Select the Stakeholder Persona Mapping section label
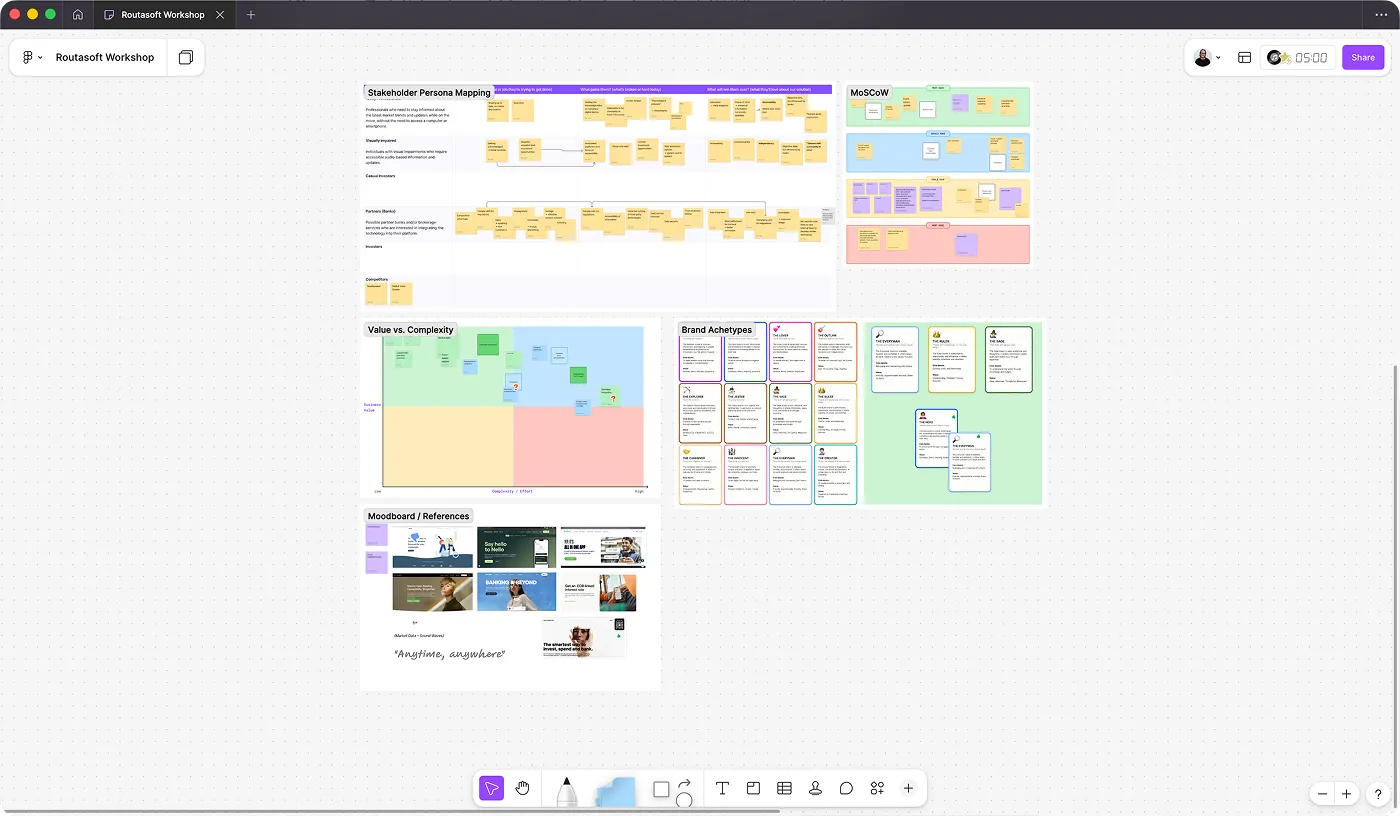Viewport: 1400px width, 816px height. [429, 93]
